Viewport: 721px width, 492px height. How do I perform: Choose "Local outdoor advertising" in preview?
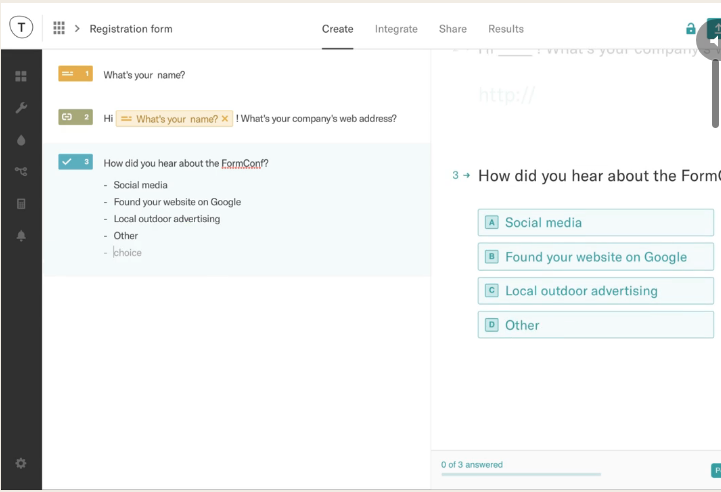coord(596,291)
